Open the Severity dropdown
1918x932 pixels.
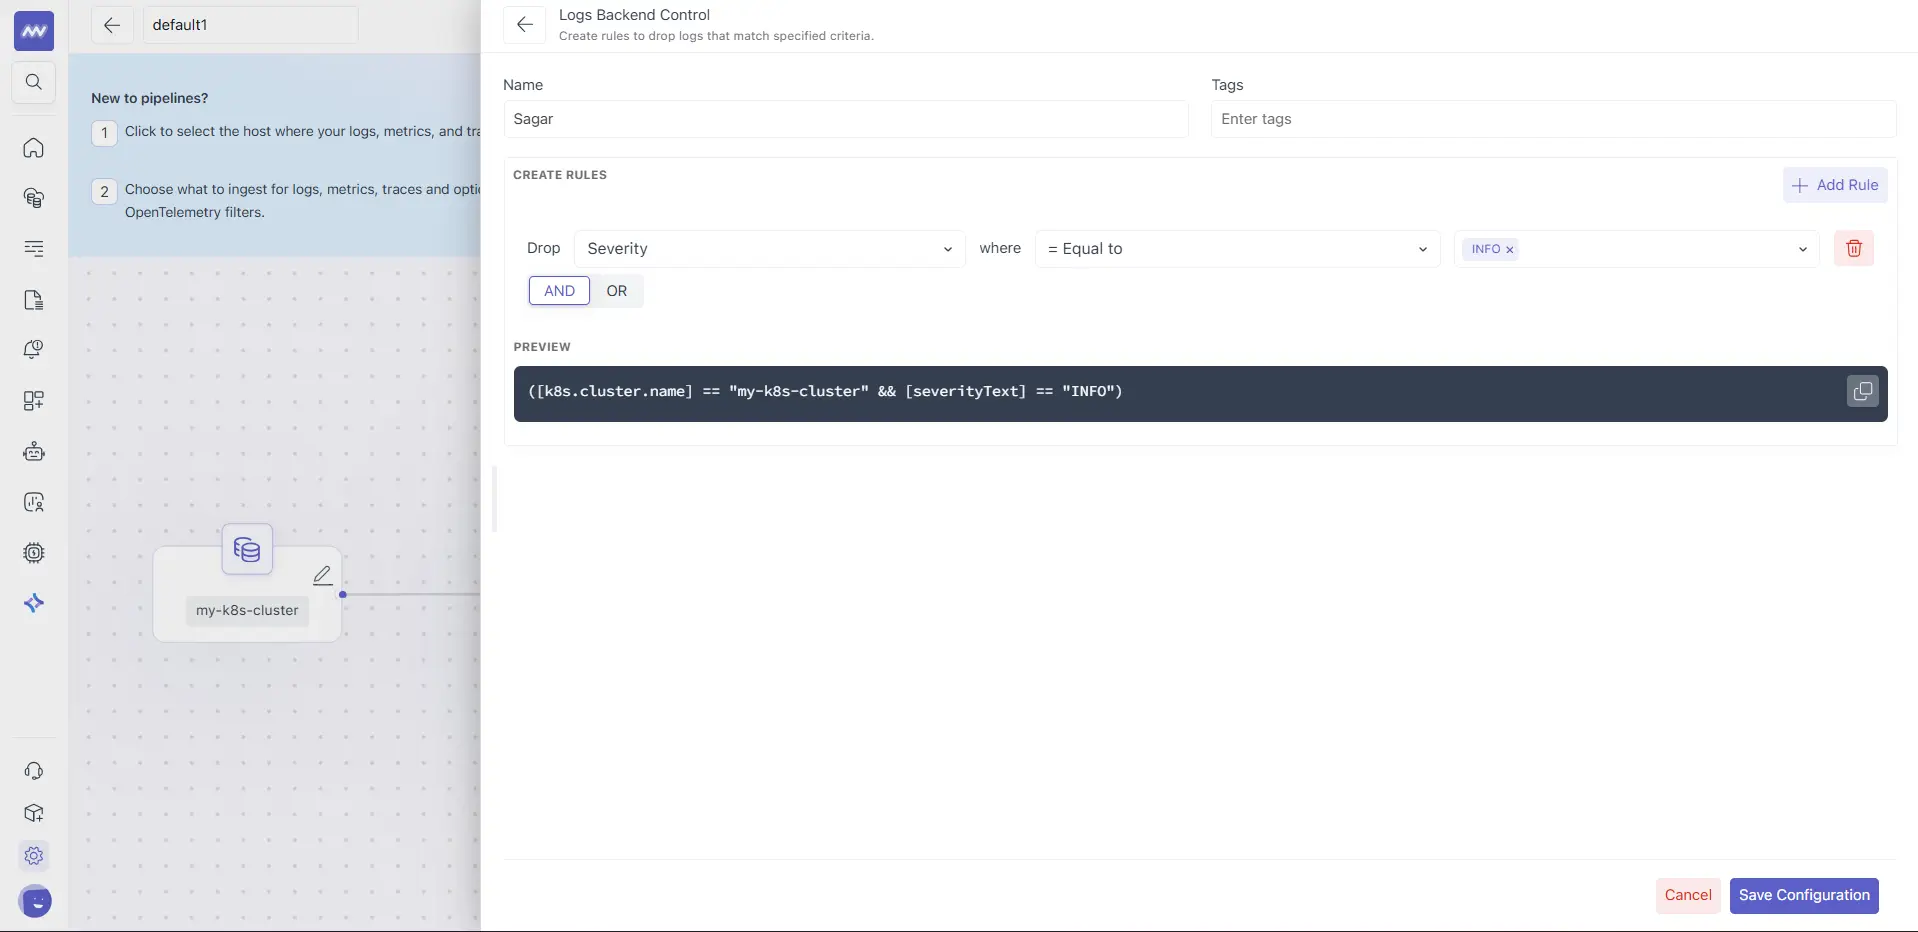[768, 248]
